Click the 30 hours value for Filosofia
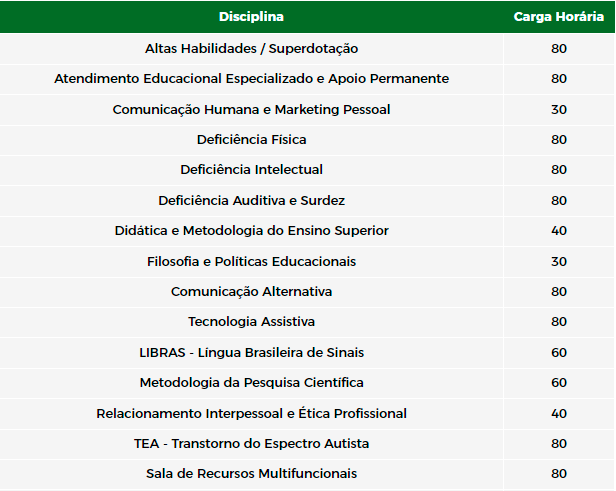 point(559,262)
